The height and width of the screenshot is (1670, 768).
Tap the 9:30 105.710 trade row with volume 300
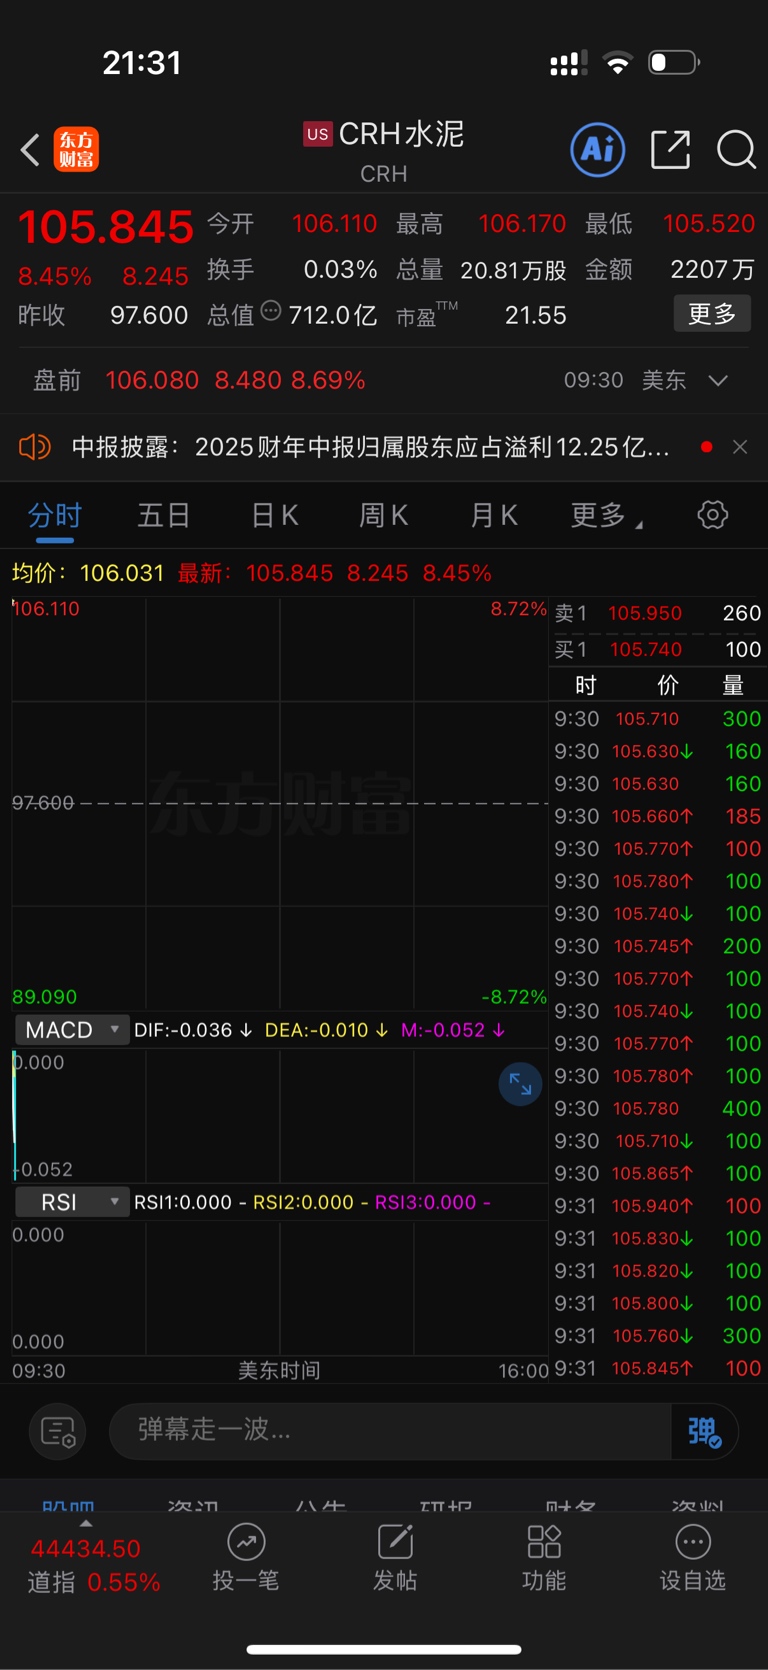coord(658,719)
